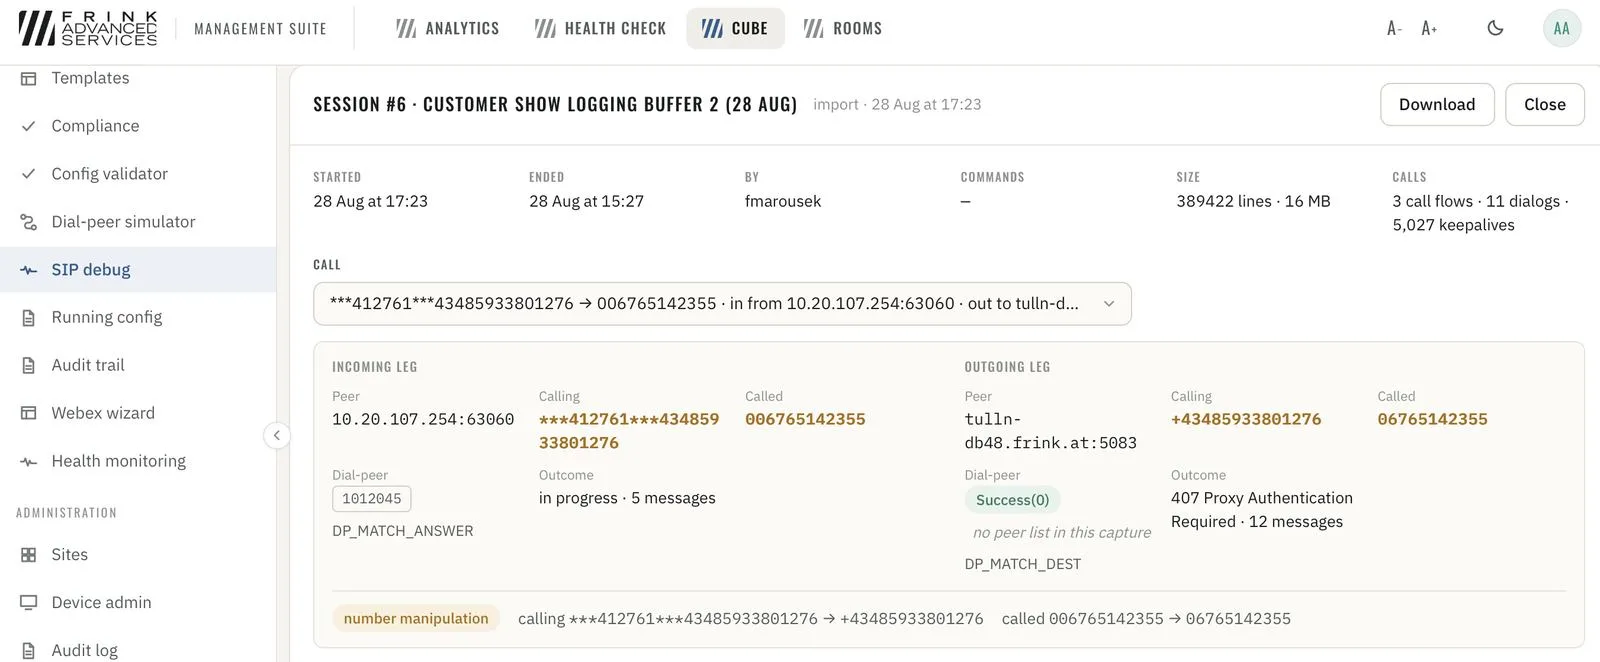Click the DP_MATCH_ANSWER label
Screen dimensions: 1600x662
coord(403,531)
